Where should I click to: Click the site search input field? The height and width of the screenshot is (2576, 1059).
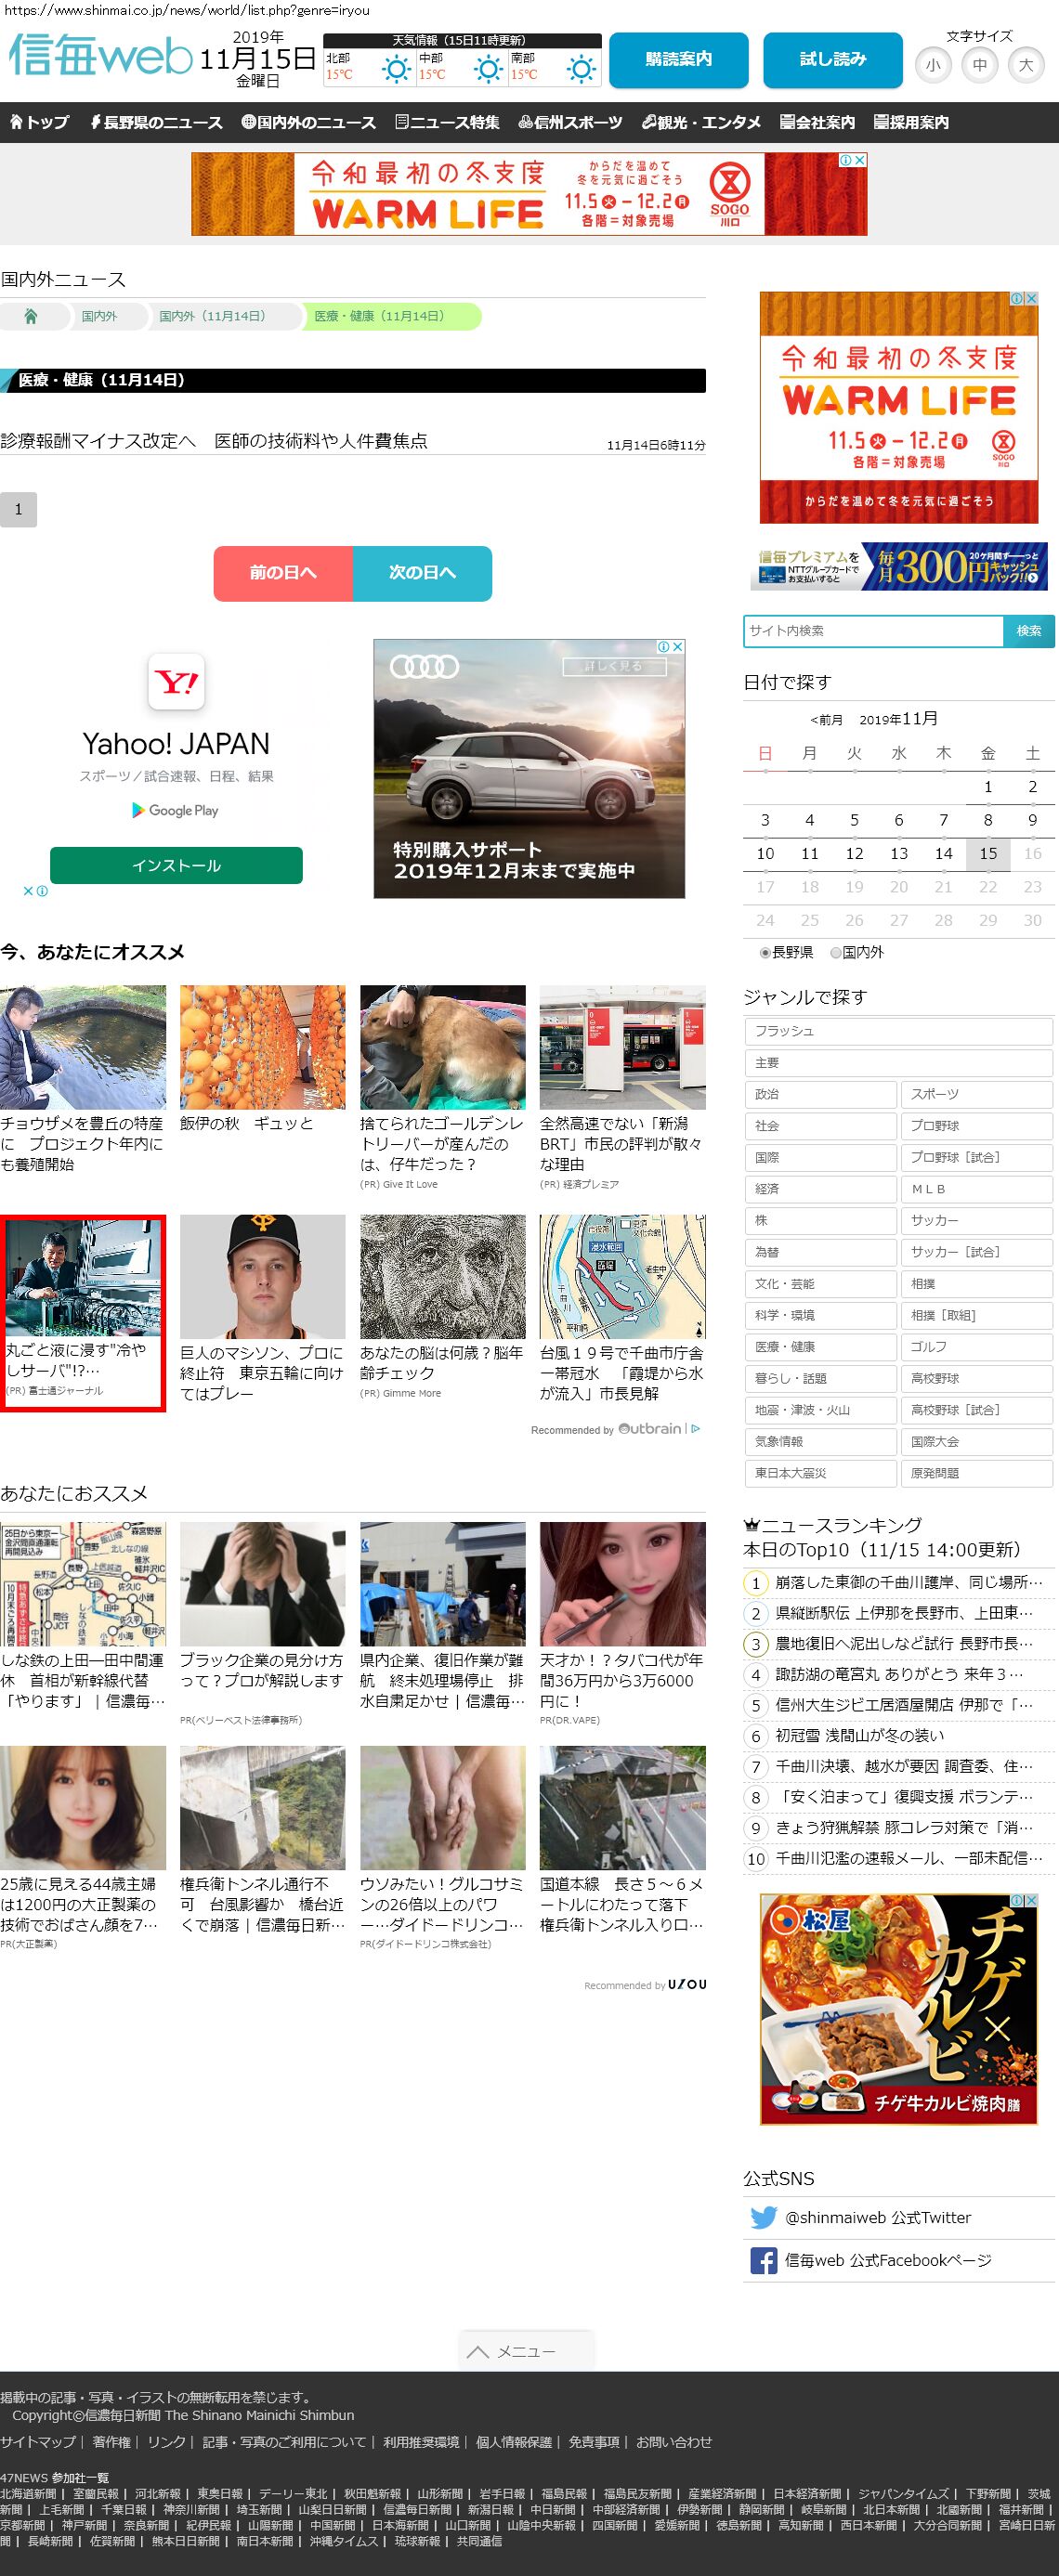pyautogui.click(x=872, y=631)
